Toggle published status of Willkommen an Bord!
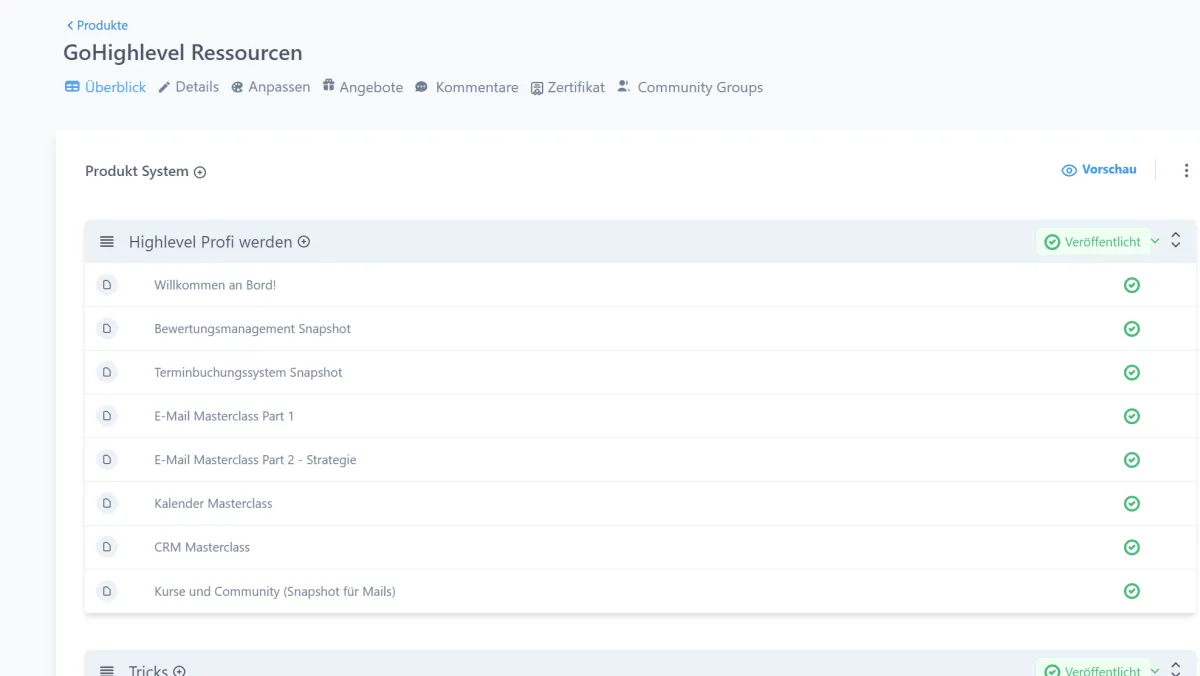The image size is (1200, 676). (x=1132, y=285)
